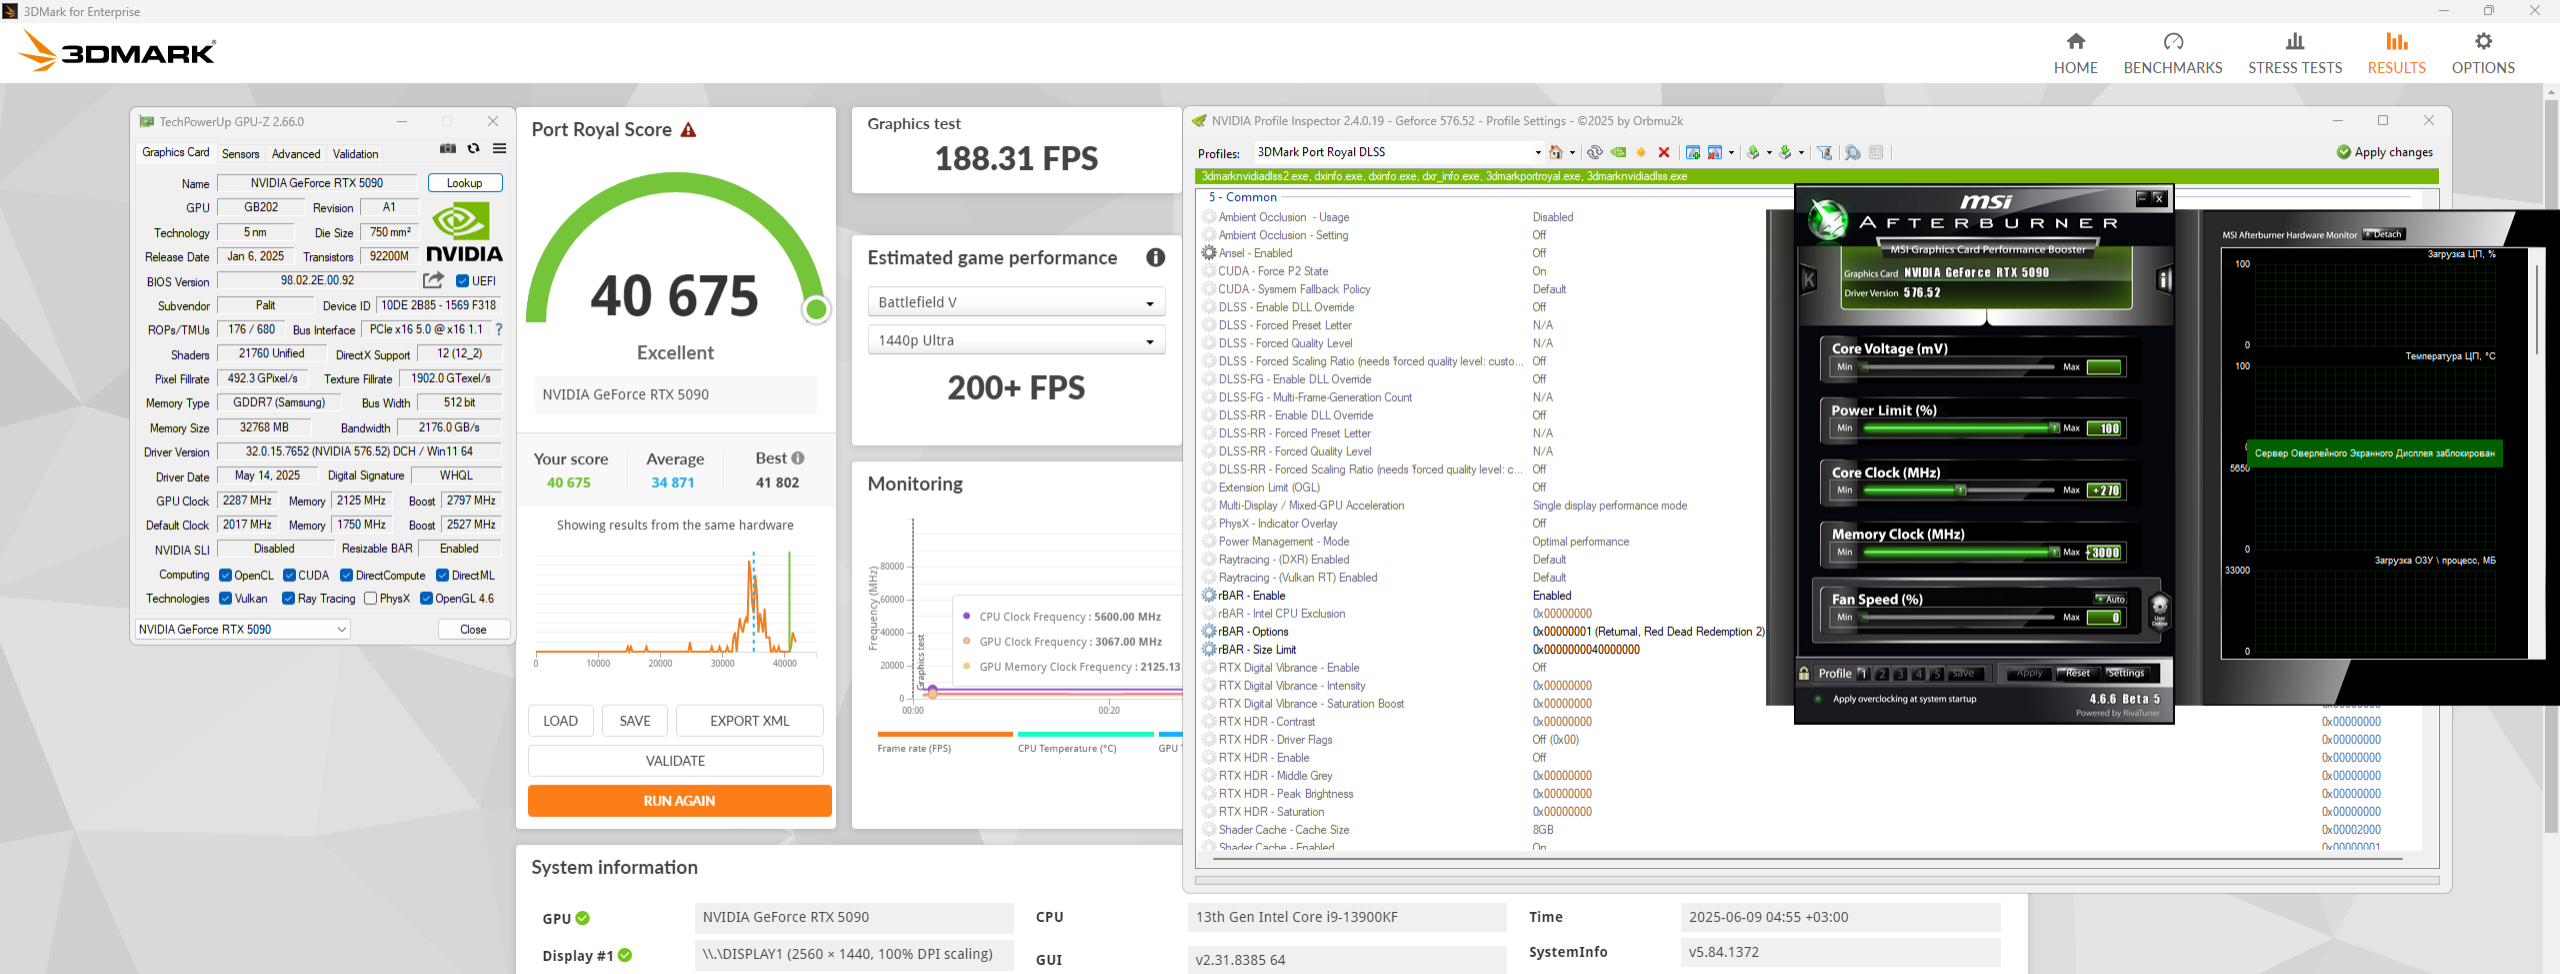Click the RUN AGAIN button
The width and height of the screenshot is (2560, 974).
(680, 801)
